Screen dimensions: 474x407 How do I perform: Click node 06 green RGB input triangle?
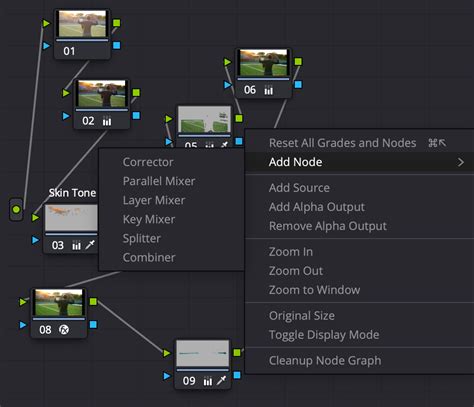coord(228,62)
